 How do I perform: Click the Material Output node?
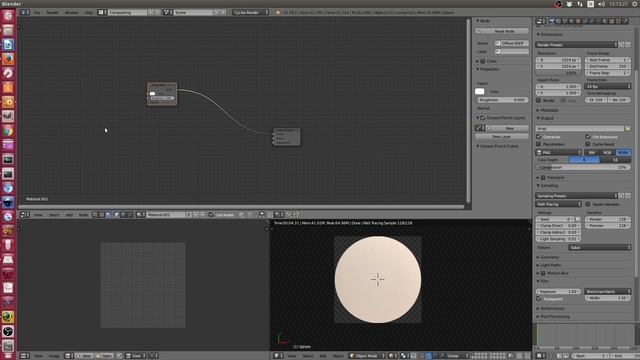[287, 137]
